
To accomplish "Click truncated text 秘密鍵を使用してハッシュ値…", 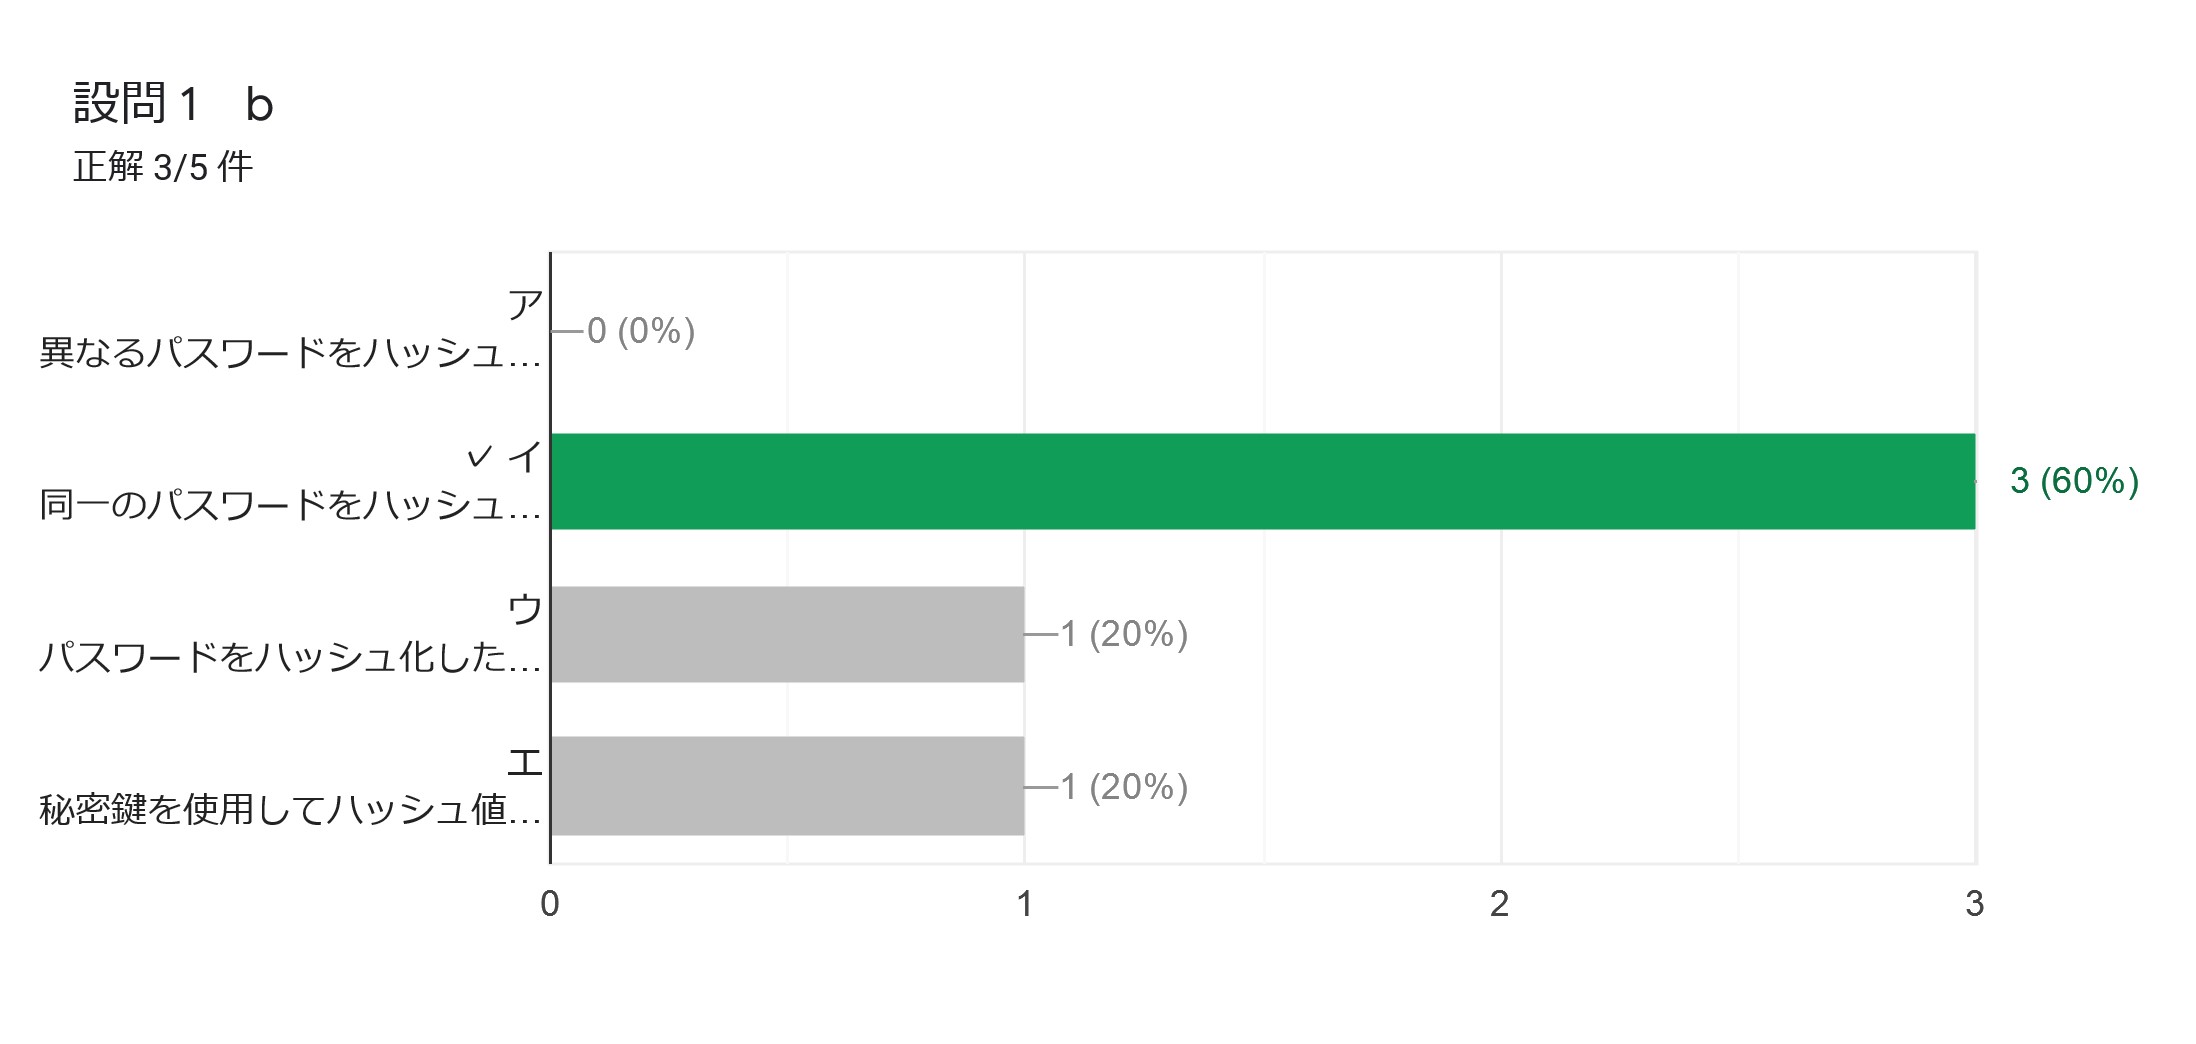I will tap(290, 810).
